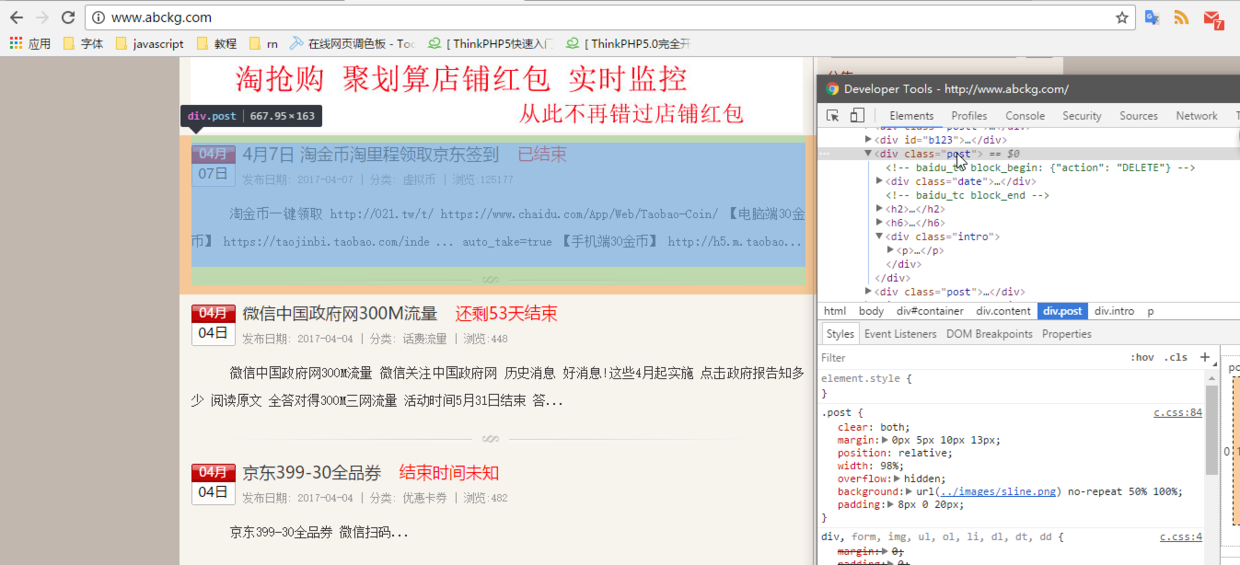The image size is (1240, 565).
Task: Expand the p node inside intro
Action: click(890, 250)
